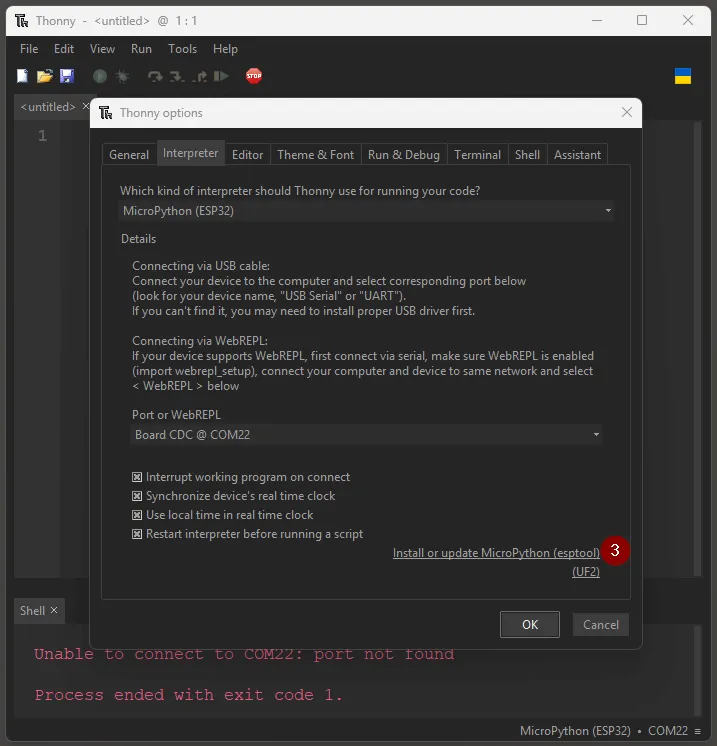
Task: Switch to the Run & Debug tab
Action: (x=403, y=155)
